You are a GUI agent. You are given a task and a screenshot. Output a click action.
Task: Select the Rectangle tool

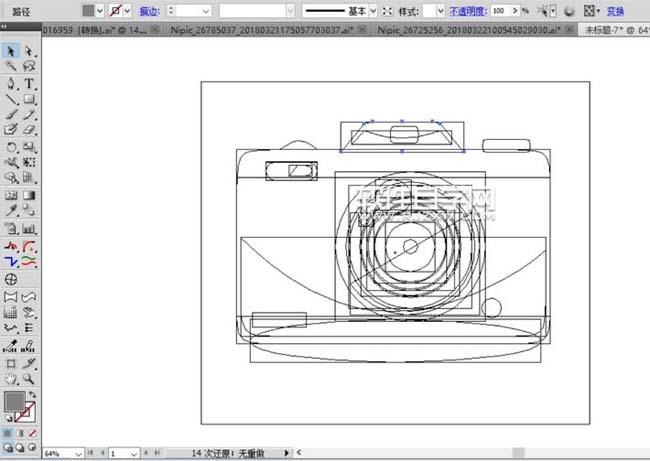tap(29, 99)
